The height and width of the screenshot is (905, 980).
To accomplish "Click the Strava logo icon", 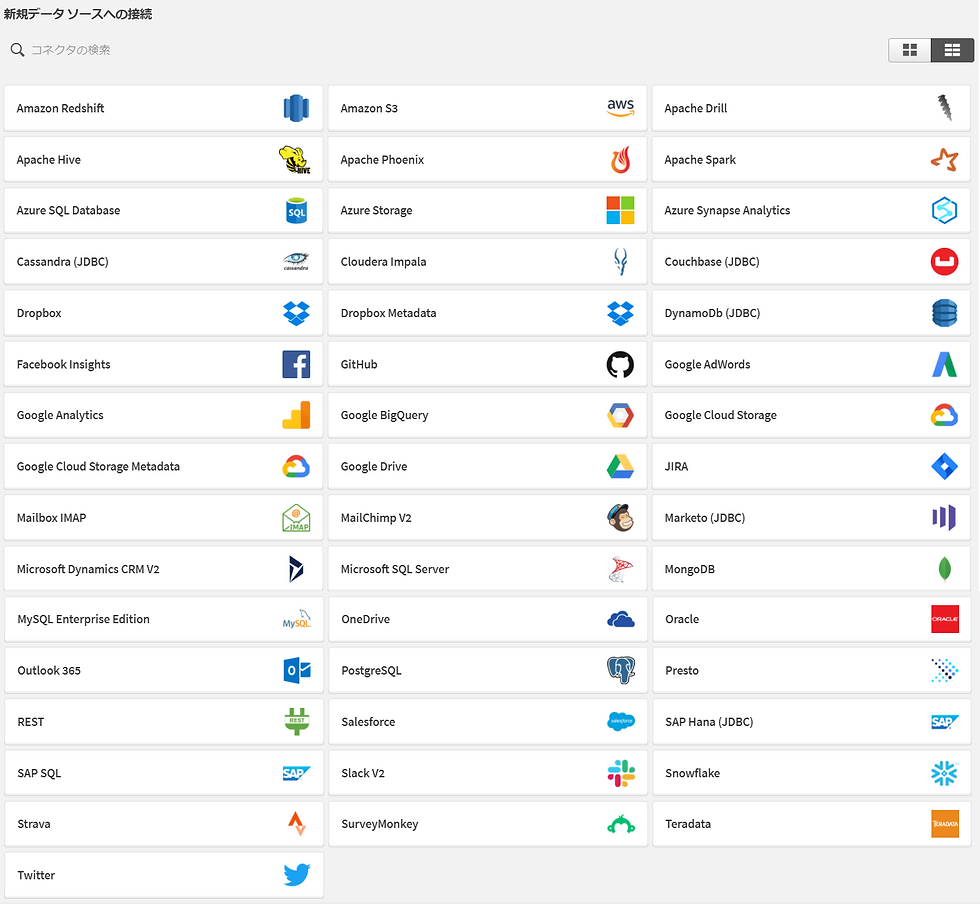I will pyautogui.click(x=297, y=824).
